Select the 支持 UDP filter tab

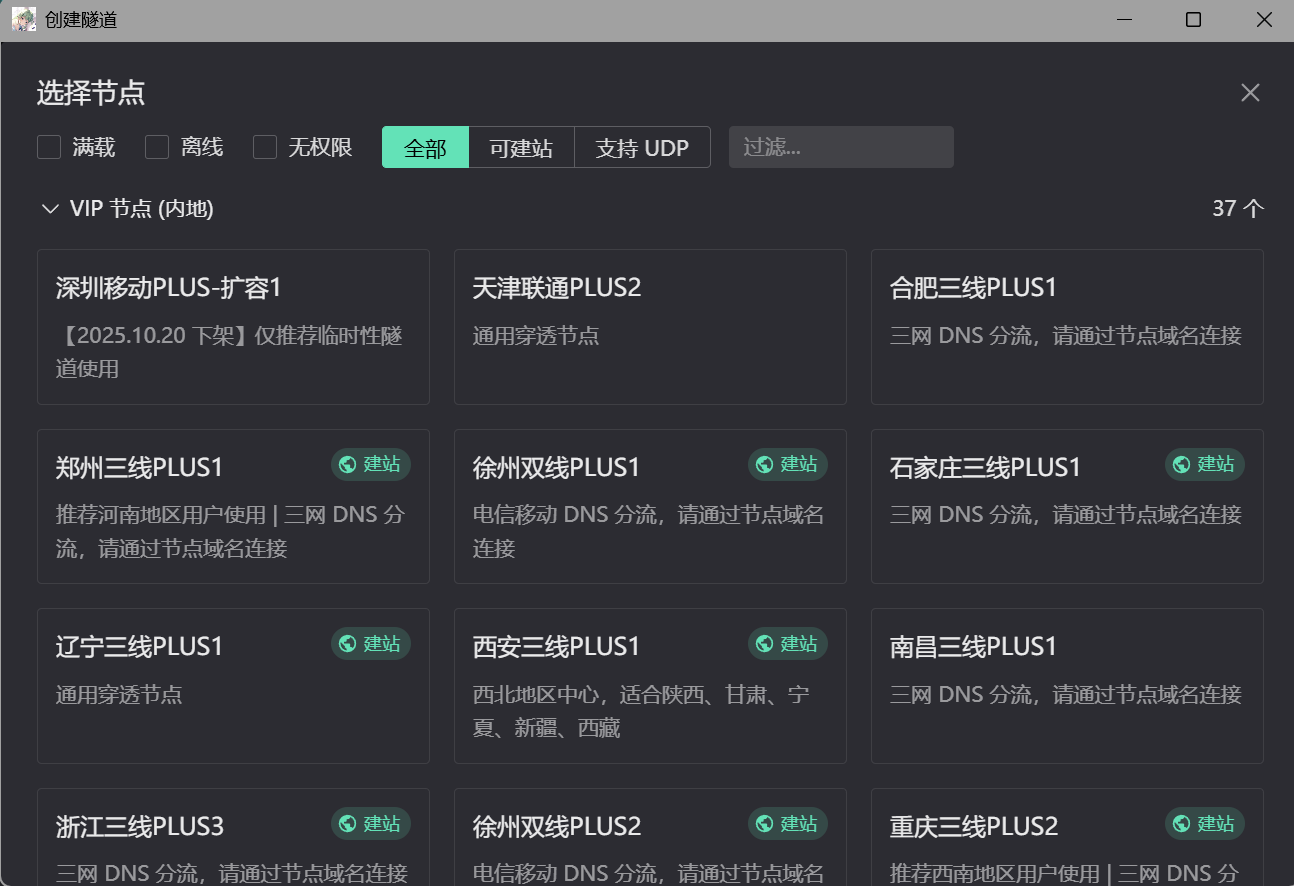(642, 148)
